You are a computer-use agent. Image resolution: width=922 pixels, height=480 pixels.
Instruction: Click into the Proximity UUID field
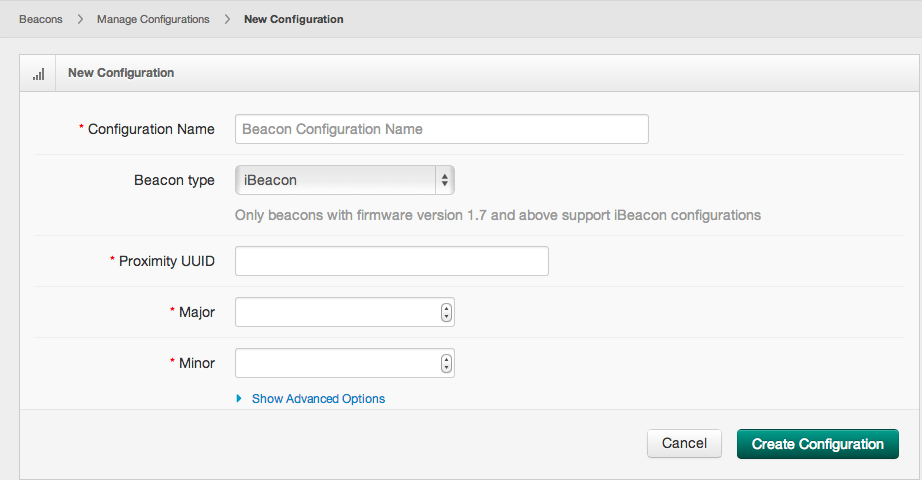(392, 261)
